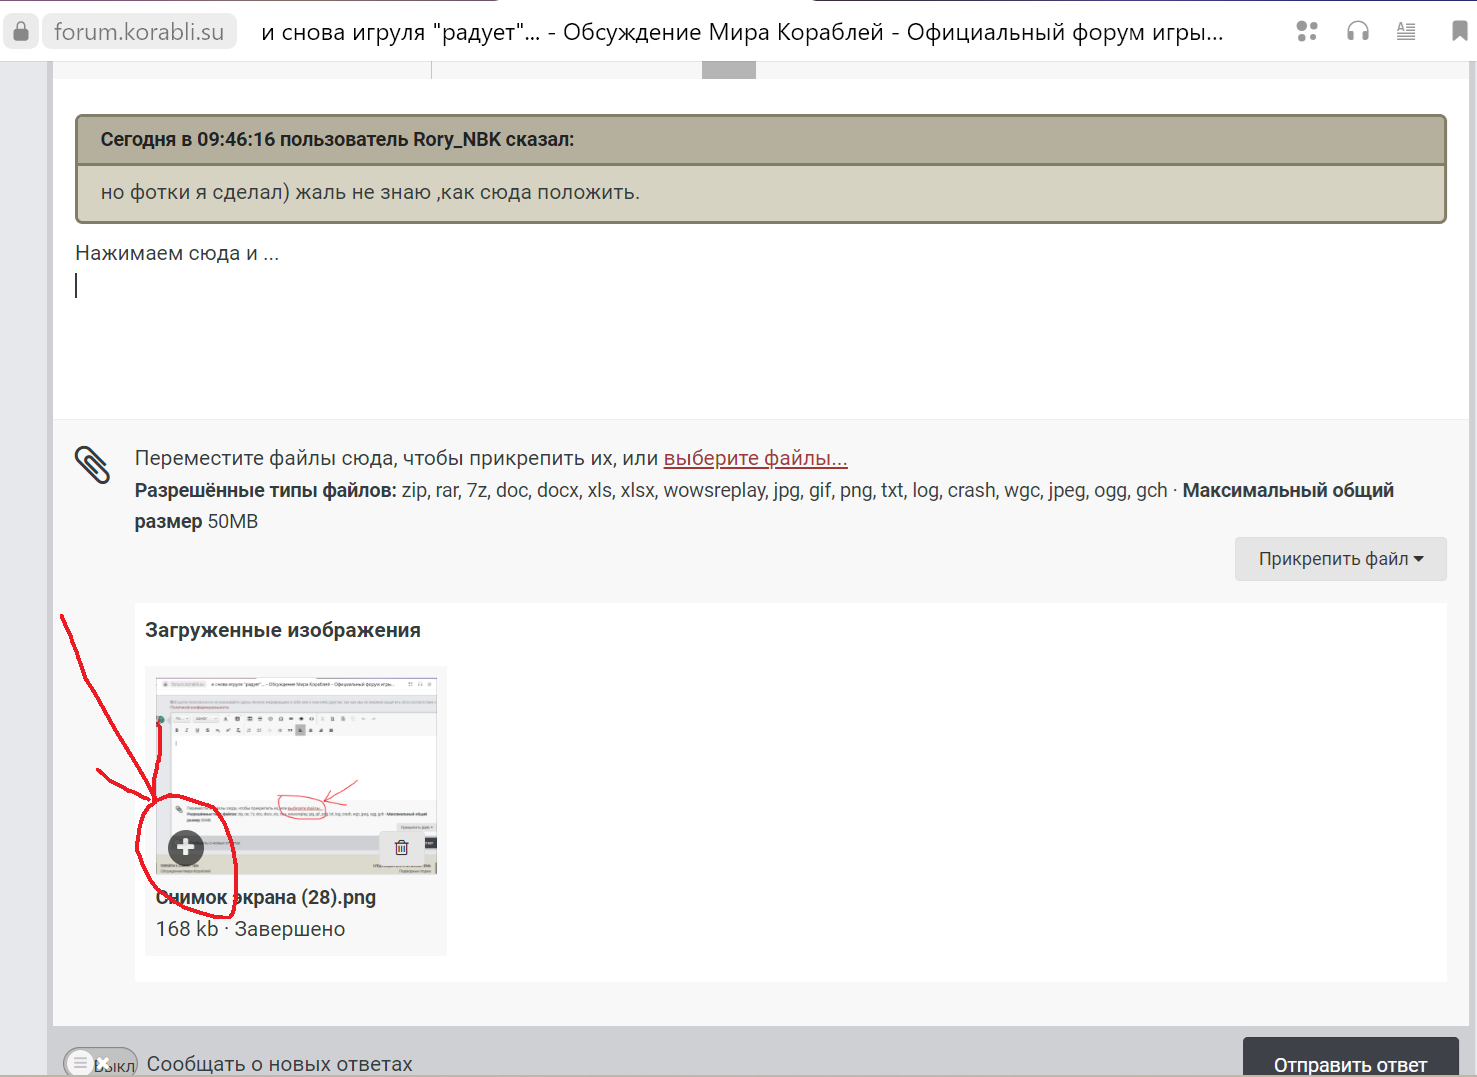Click the '168 kb · Завершено' status text

tap(250, 929)
